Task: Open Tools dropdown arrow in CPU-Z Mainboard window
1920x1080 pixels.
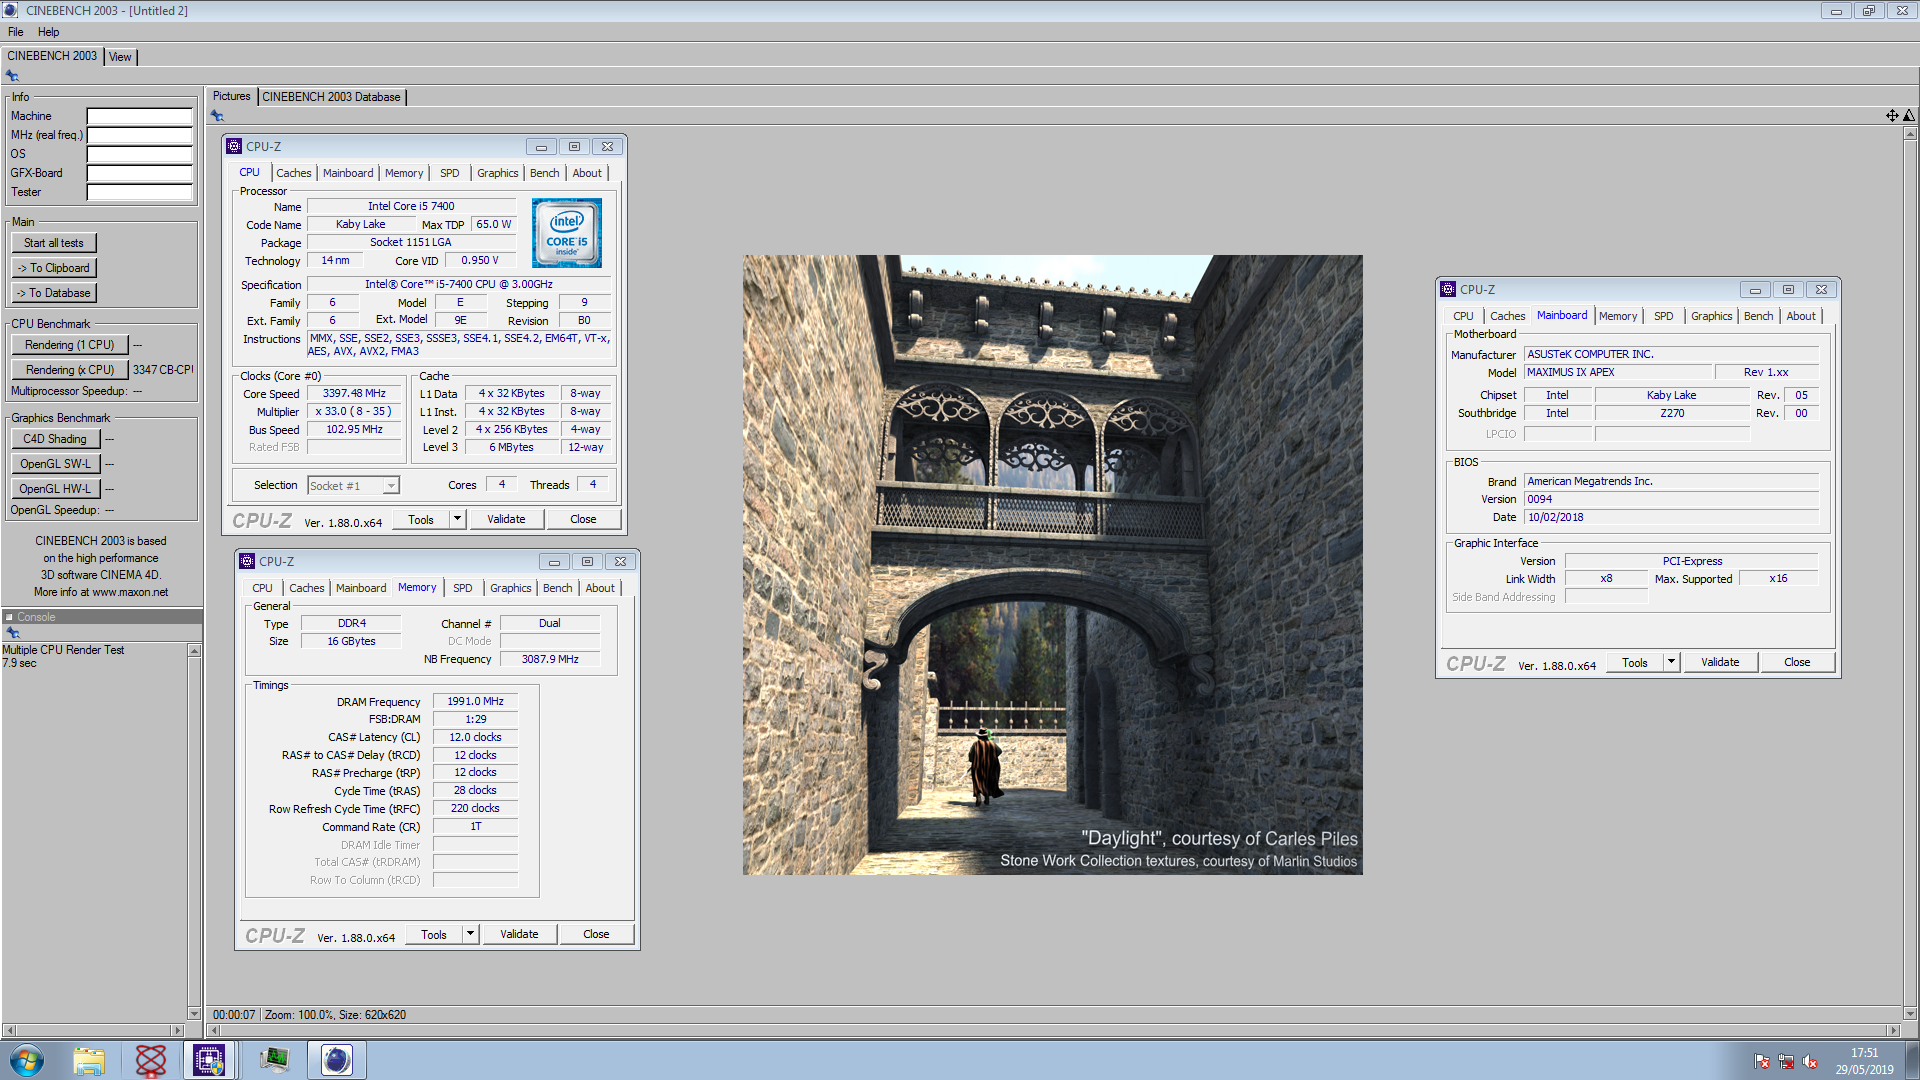Action: coord(1671,662)
